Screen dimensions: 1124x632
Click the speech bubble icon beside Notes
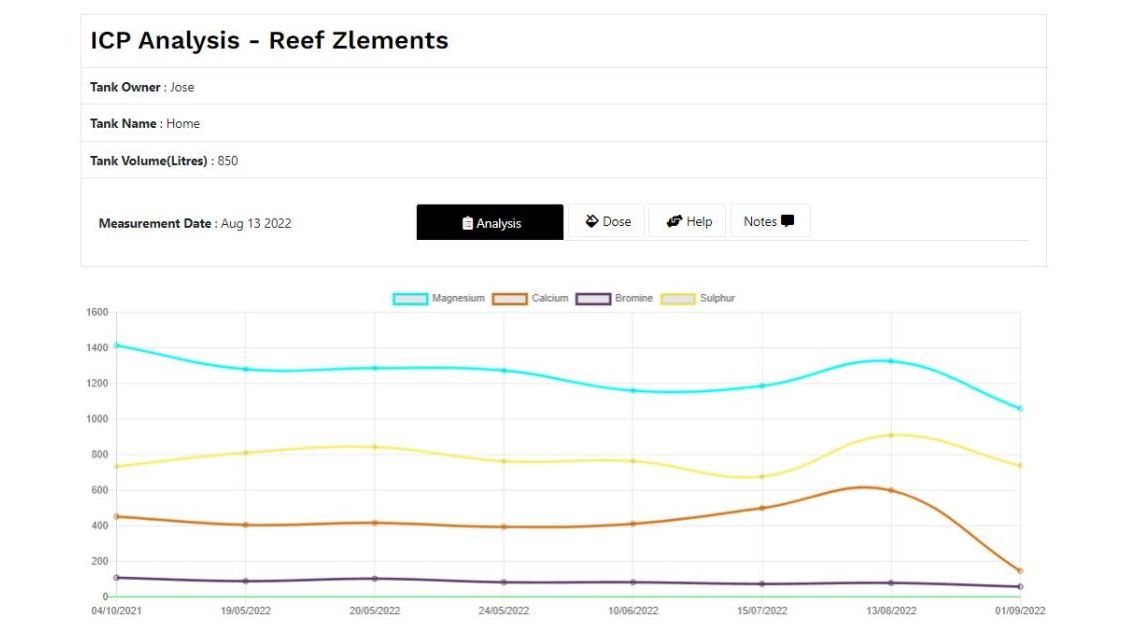789,220
